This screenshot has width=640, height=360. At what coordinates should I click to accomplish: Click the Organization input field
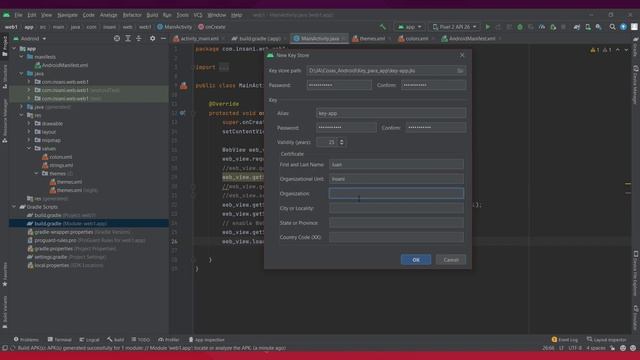pyautogui.click(x=396, y=193)
